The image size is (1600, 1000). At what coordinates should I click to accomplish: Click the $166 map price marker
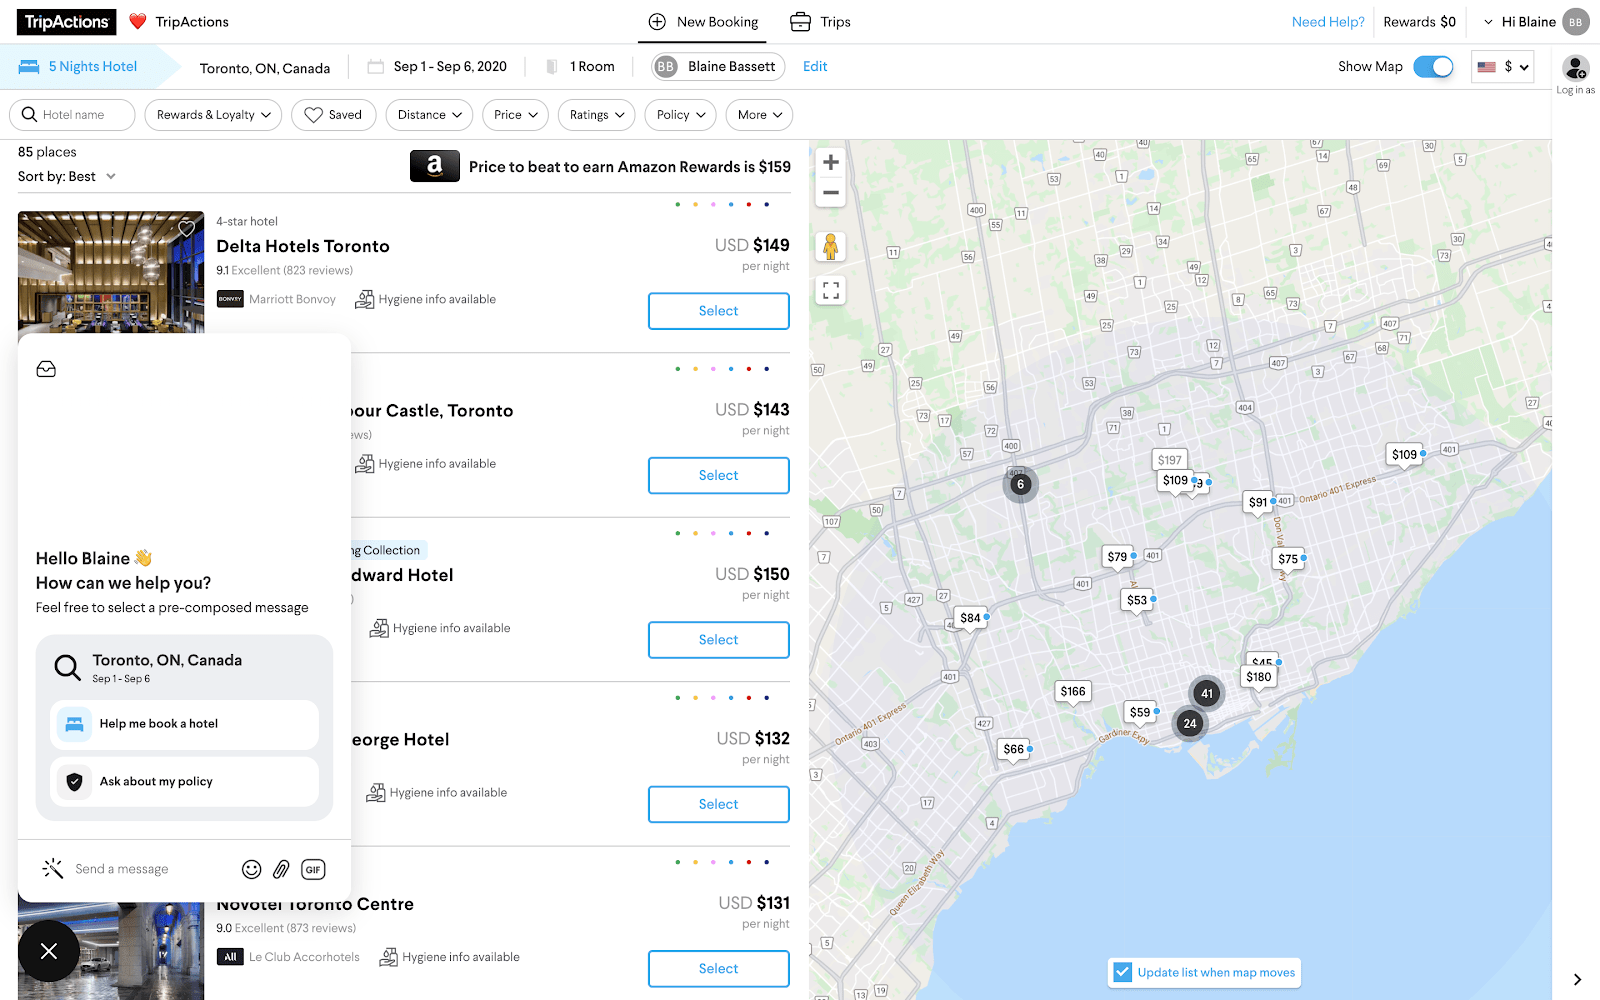[1073, 692]
